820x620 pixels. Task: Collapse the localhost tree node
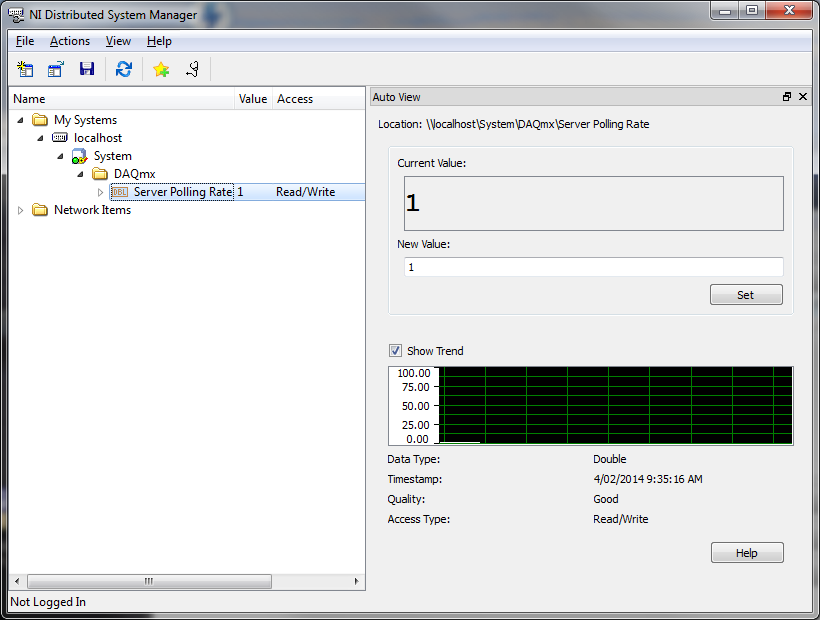(x=40, y=138)
